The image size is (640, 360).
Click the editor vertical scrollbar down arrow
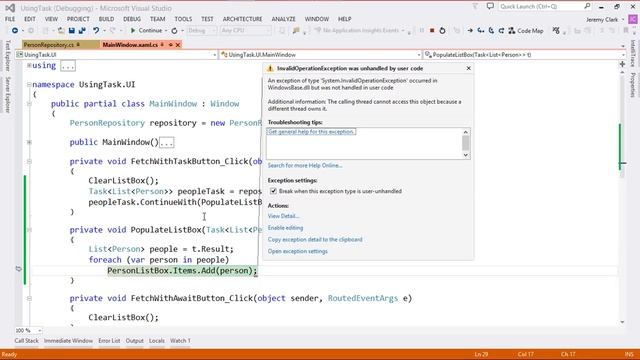click(622, 322)
